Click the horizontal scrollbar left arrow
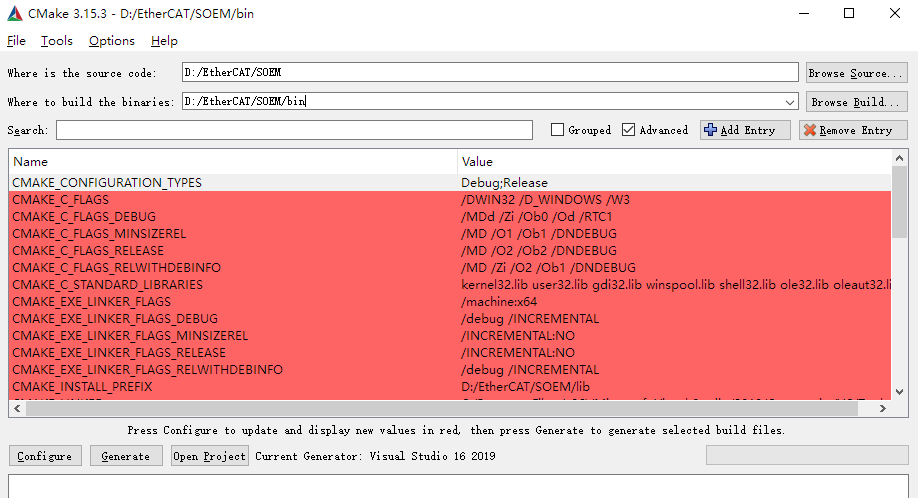The image size is (918, 498). coord(18,408)
